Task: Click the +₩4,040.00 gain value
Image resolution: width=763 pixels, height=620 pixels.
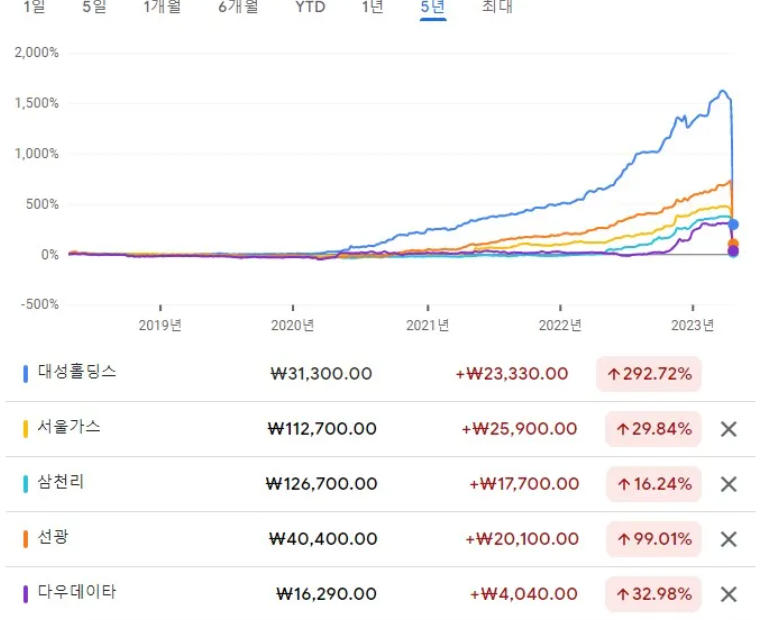Action: (524, 594)
